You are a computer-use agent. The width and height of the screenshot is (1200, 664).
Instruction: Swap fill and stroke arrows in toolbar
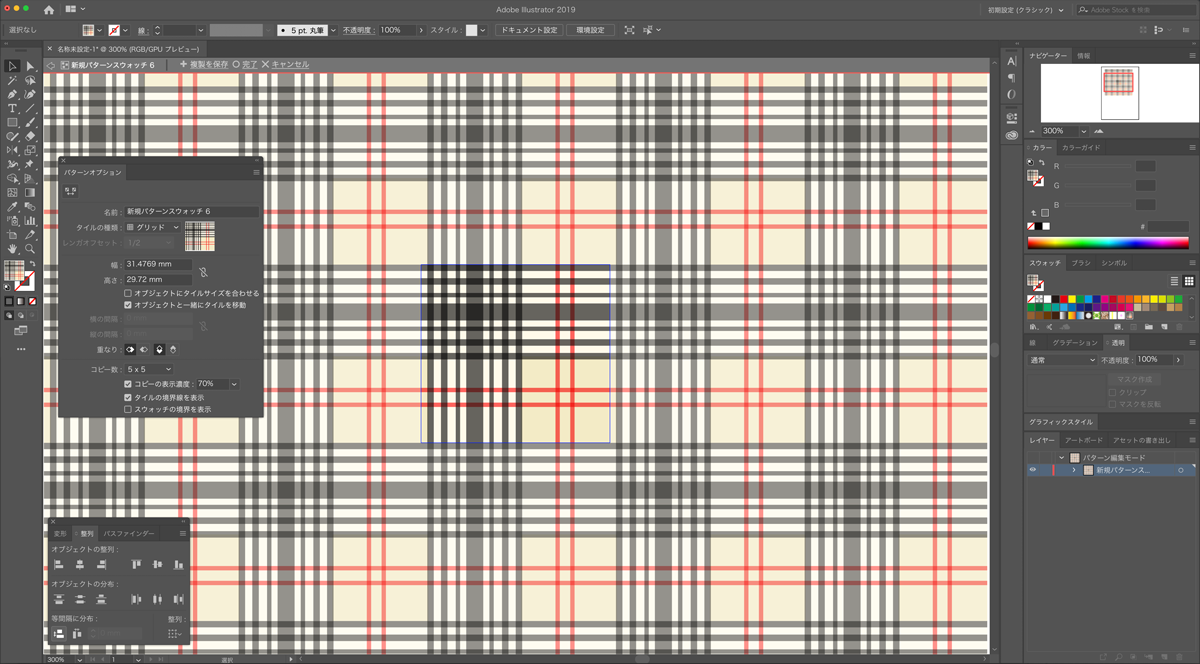click(x=32, y=264)
